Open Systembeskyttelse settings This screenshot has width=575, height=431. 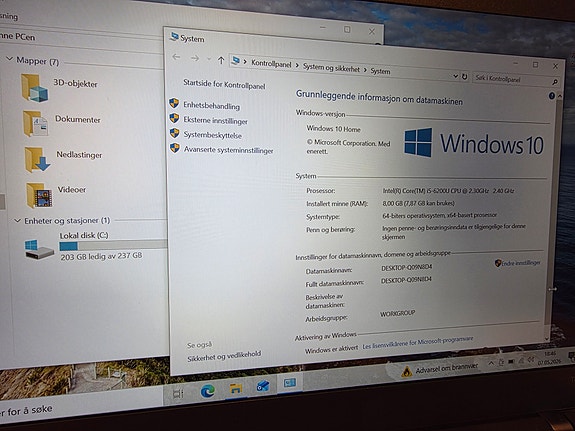(x=213, y=135)
